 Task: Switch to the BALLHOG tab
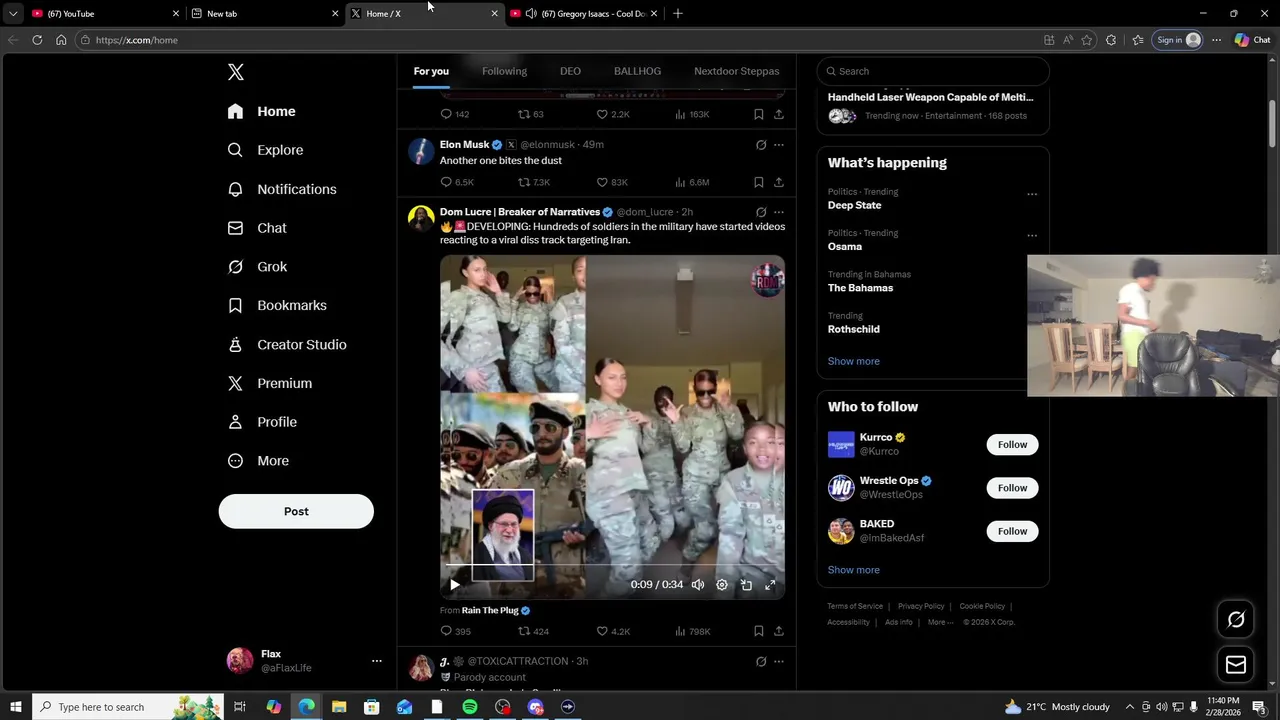click(637, 71)
